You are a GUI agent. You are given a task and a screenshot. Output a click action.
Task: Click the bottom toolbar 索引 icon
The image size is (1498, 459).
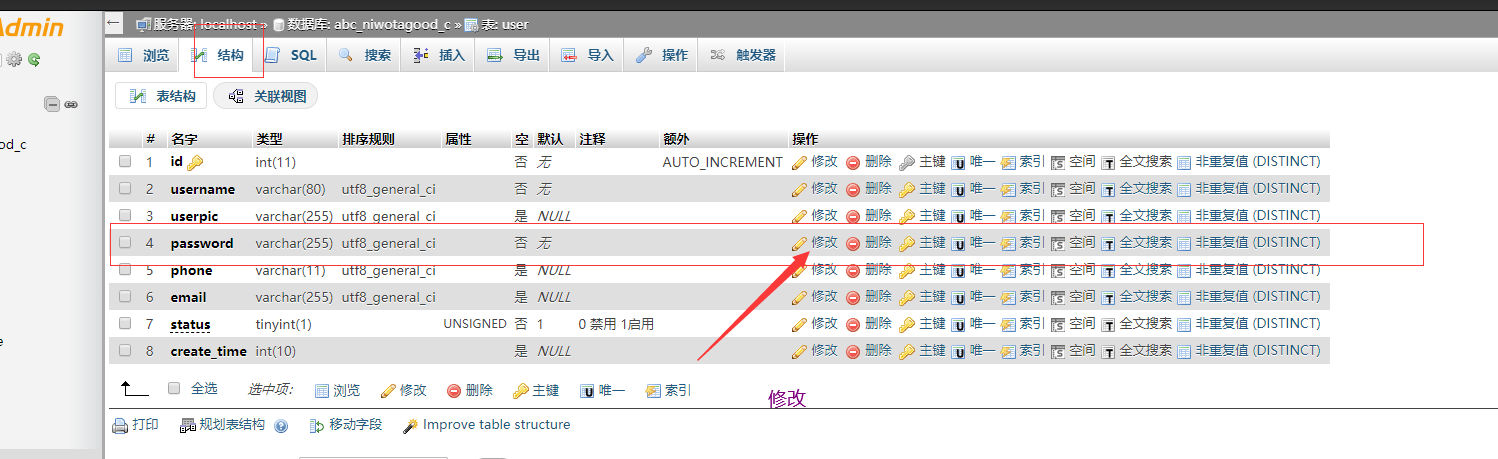click(x=653, y=391)
